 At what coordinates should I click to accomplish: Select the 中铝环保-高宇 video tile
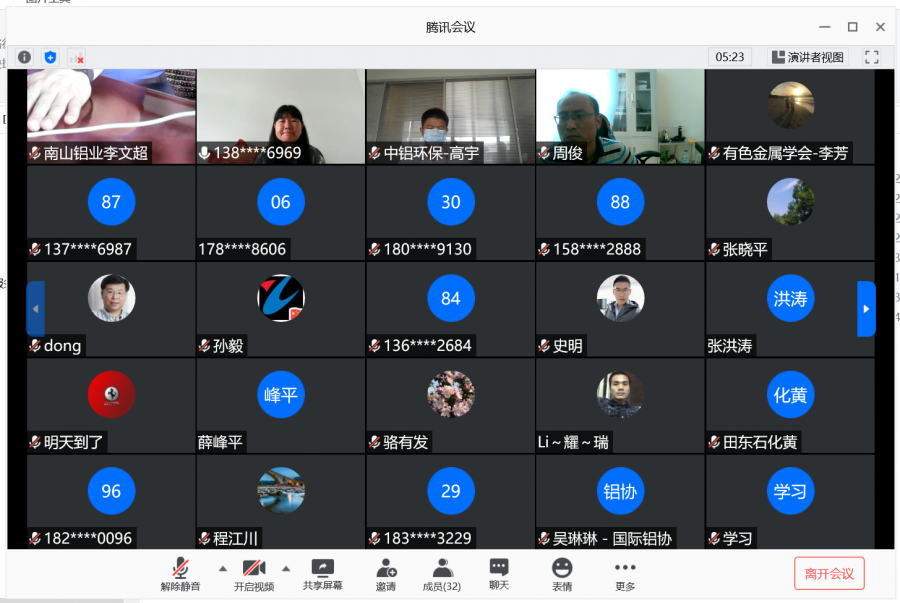[450, 115]
